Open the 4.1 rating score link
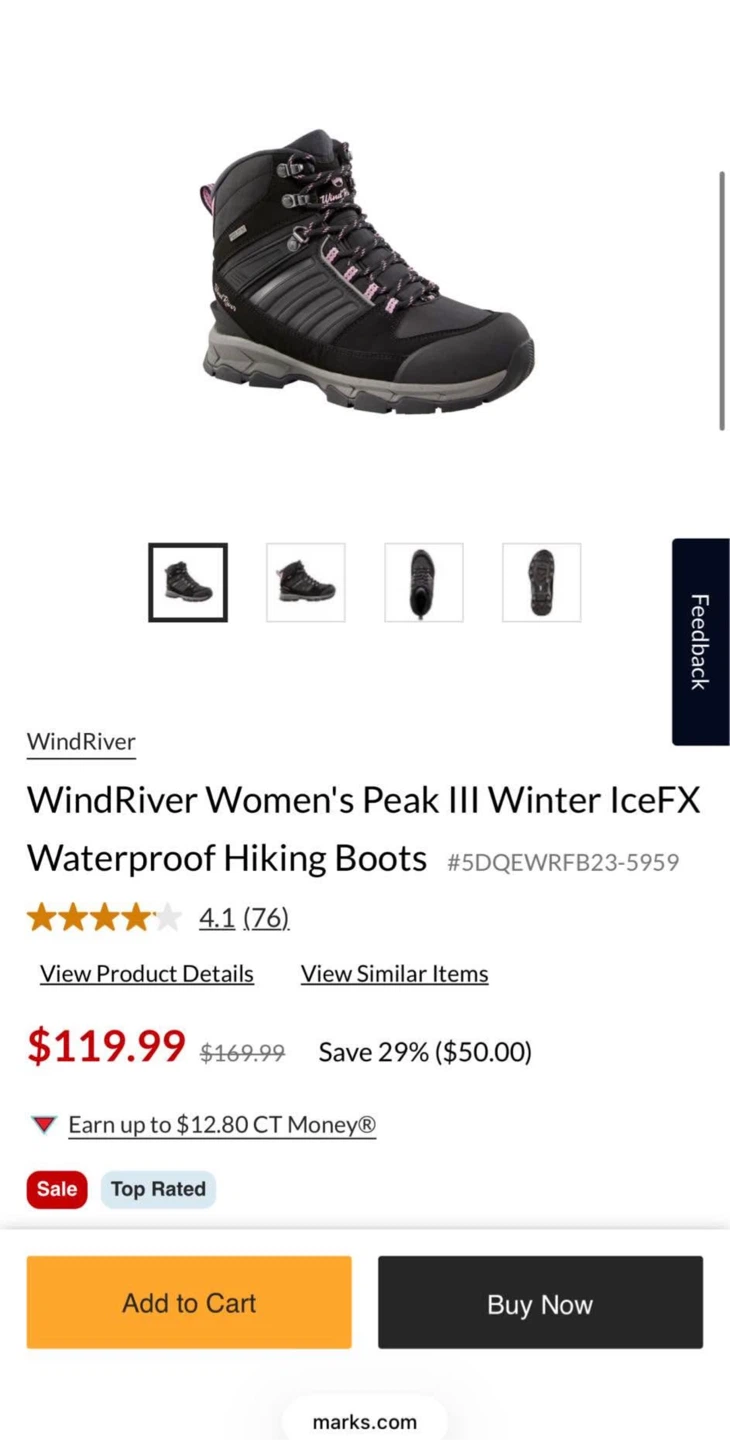730x1440 pixels. click(217, 917)
